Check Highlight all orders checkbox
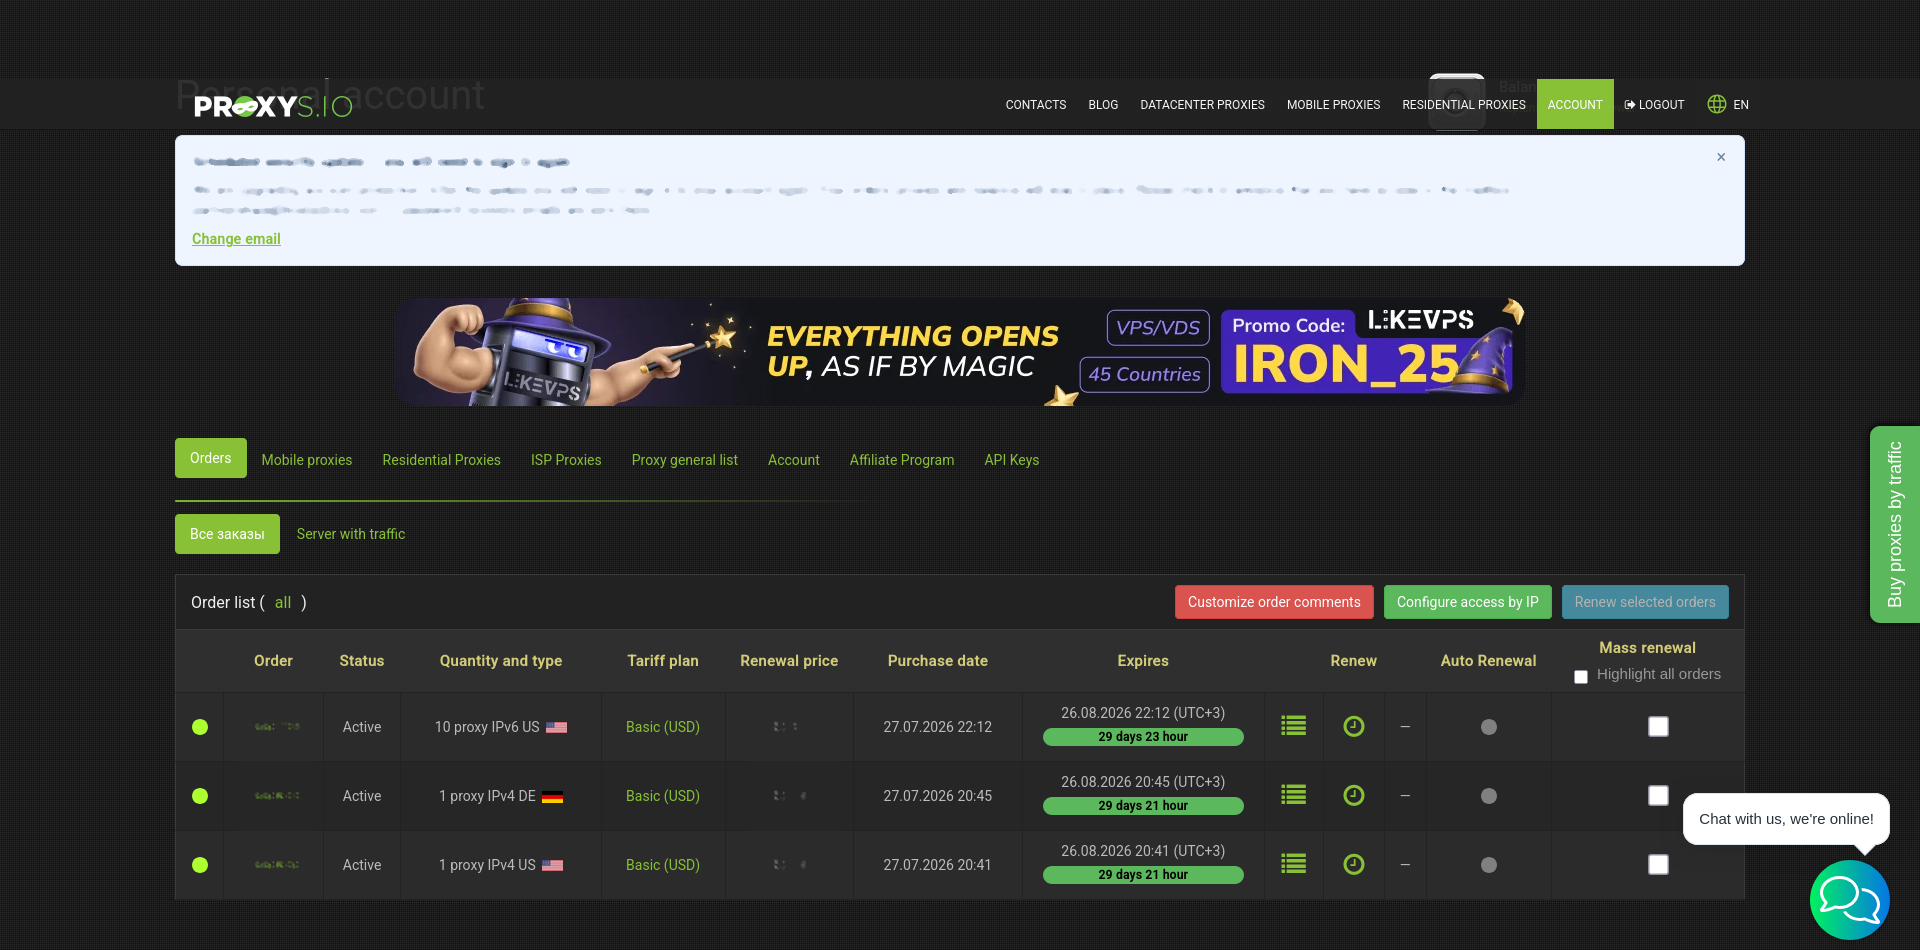The width and height of the screenshot is (1920, 950). click(x=1581, y=677)
